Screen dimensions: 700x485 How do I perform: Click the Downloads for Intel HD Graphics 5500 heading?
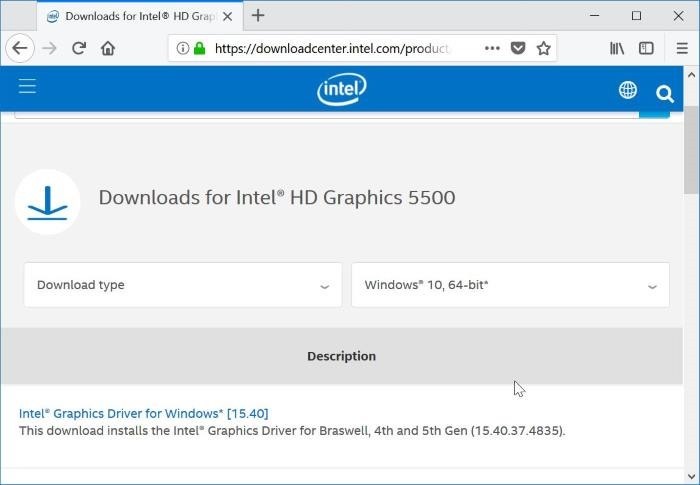pyautogui.click(x=277, y=197)
